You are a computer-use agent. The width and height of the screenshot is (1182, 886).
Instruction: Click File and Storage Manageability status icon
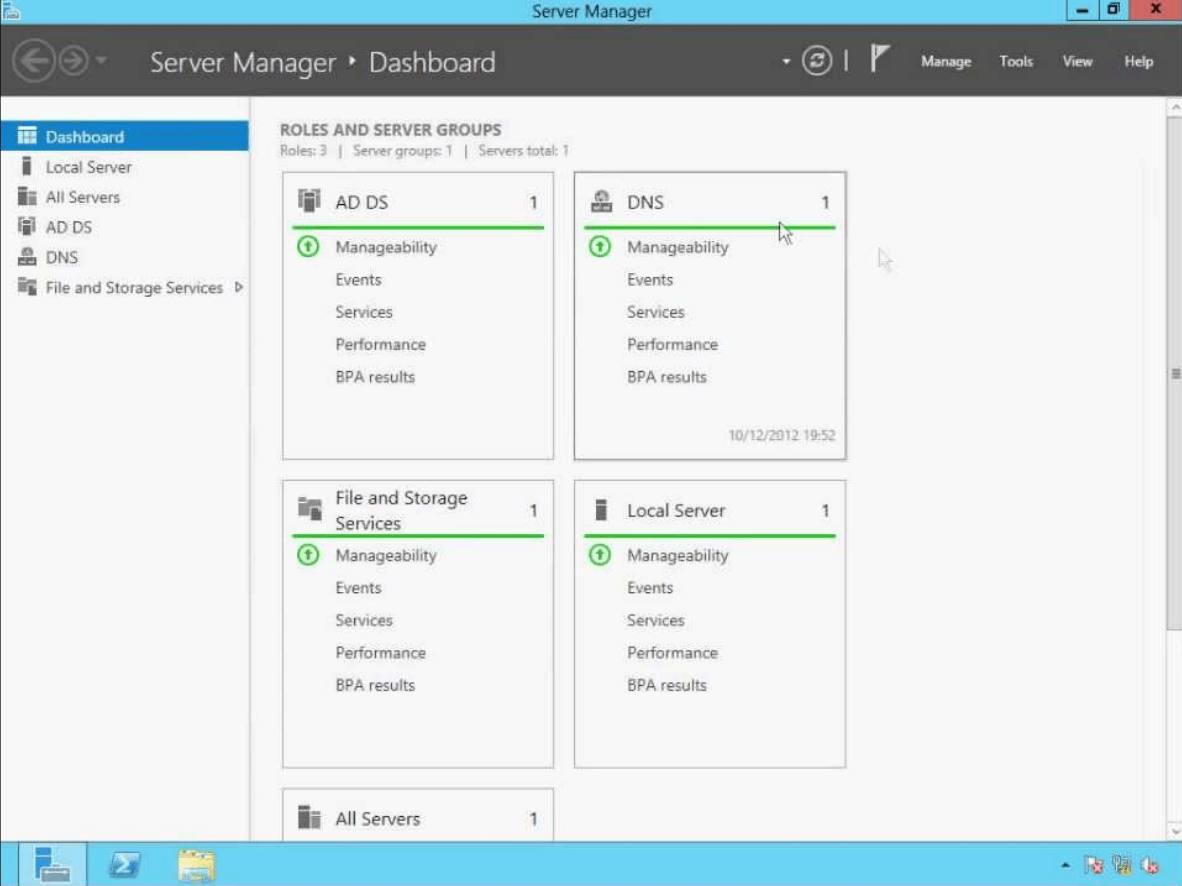pos(308,555)
